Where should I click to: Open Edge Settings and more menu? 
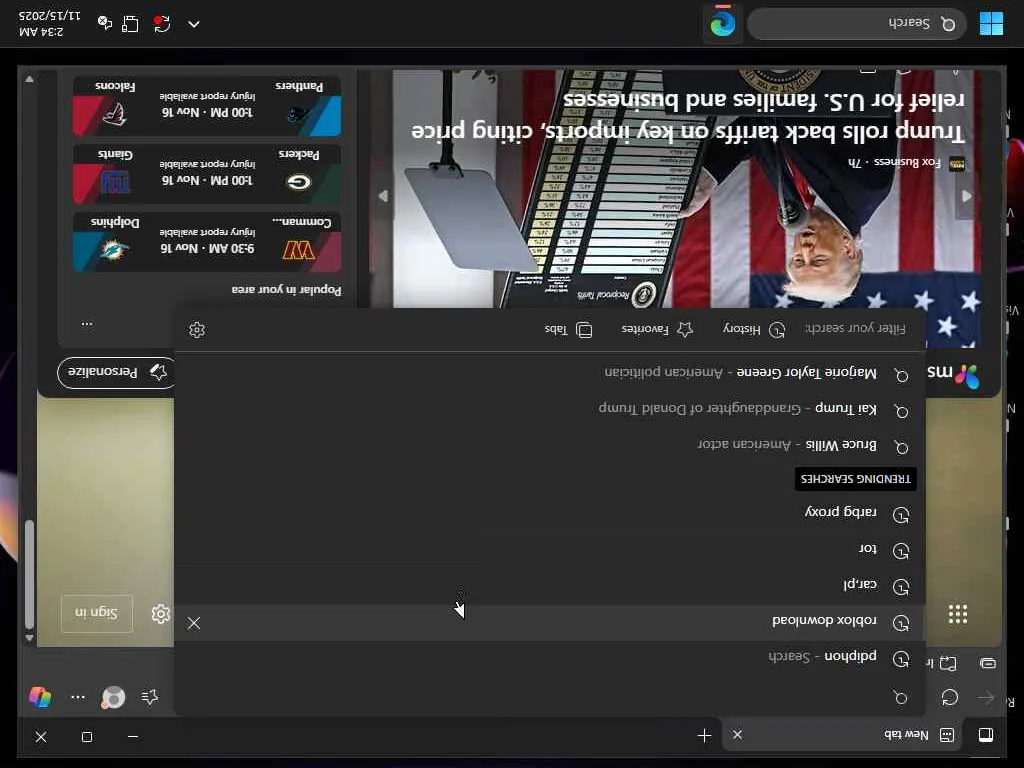[x=78, y=697]
